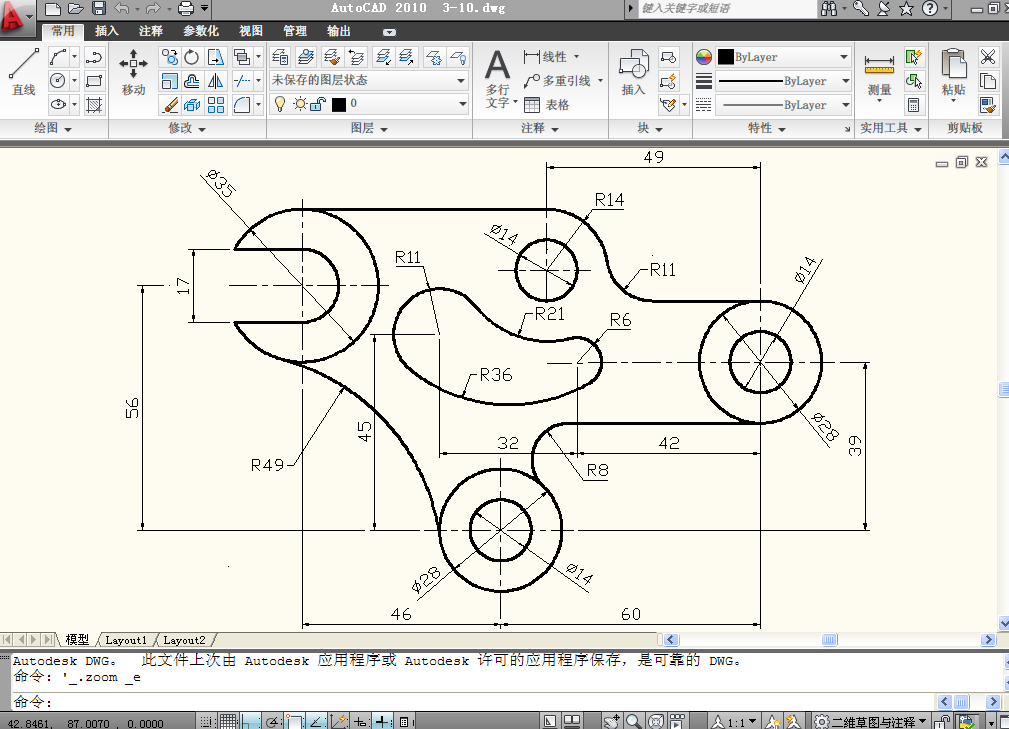Click the 移动 (Move) tool

pyautogui.click(x=133, y=71)
